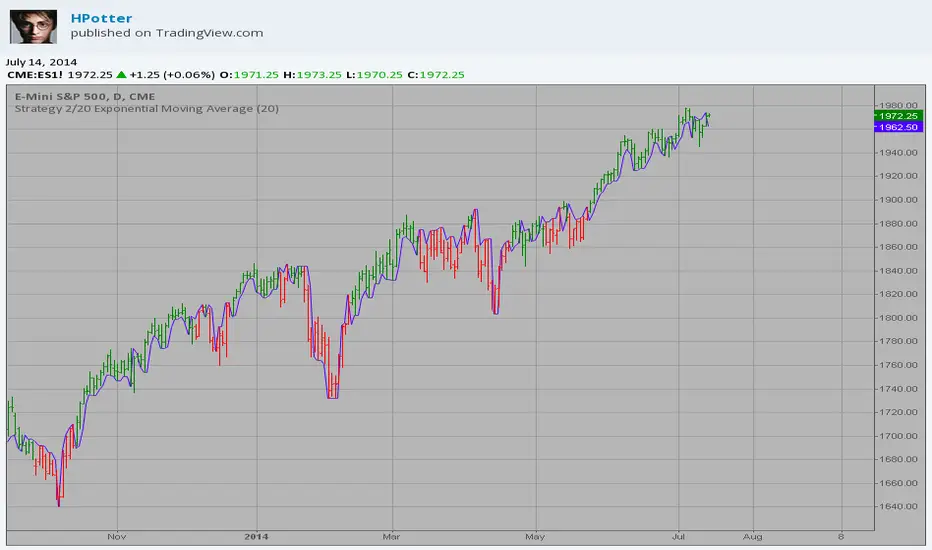Click the Nov marker on the time axis

[116, 537]
